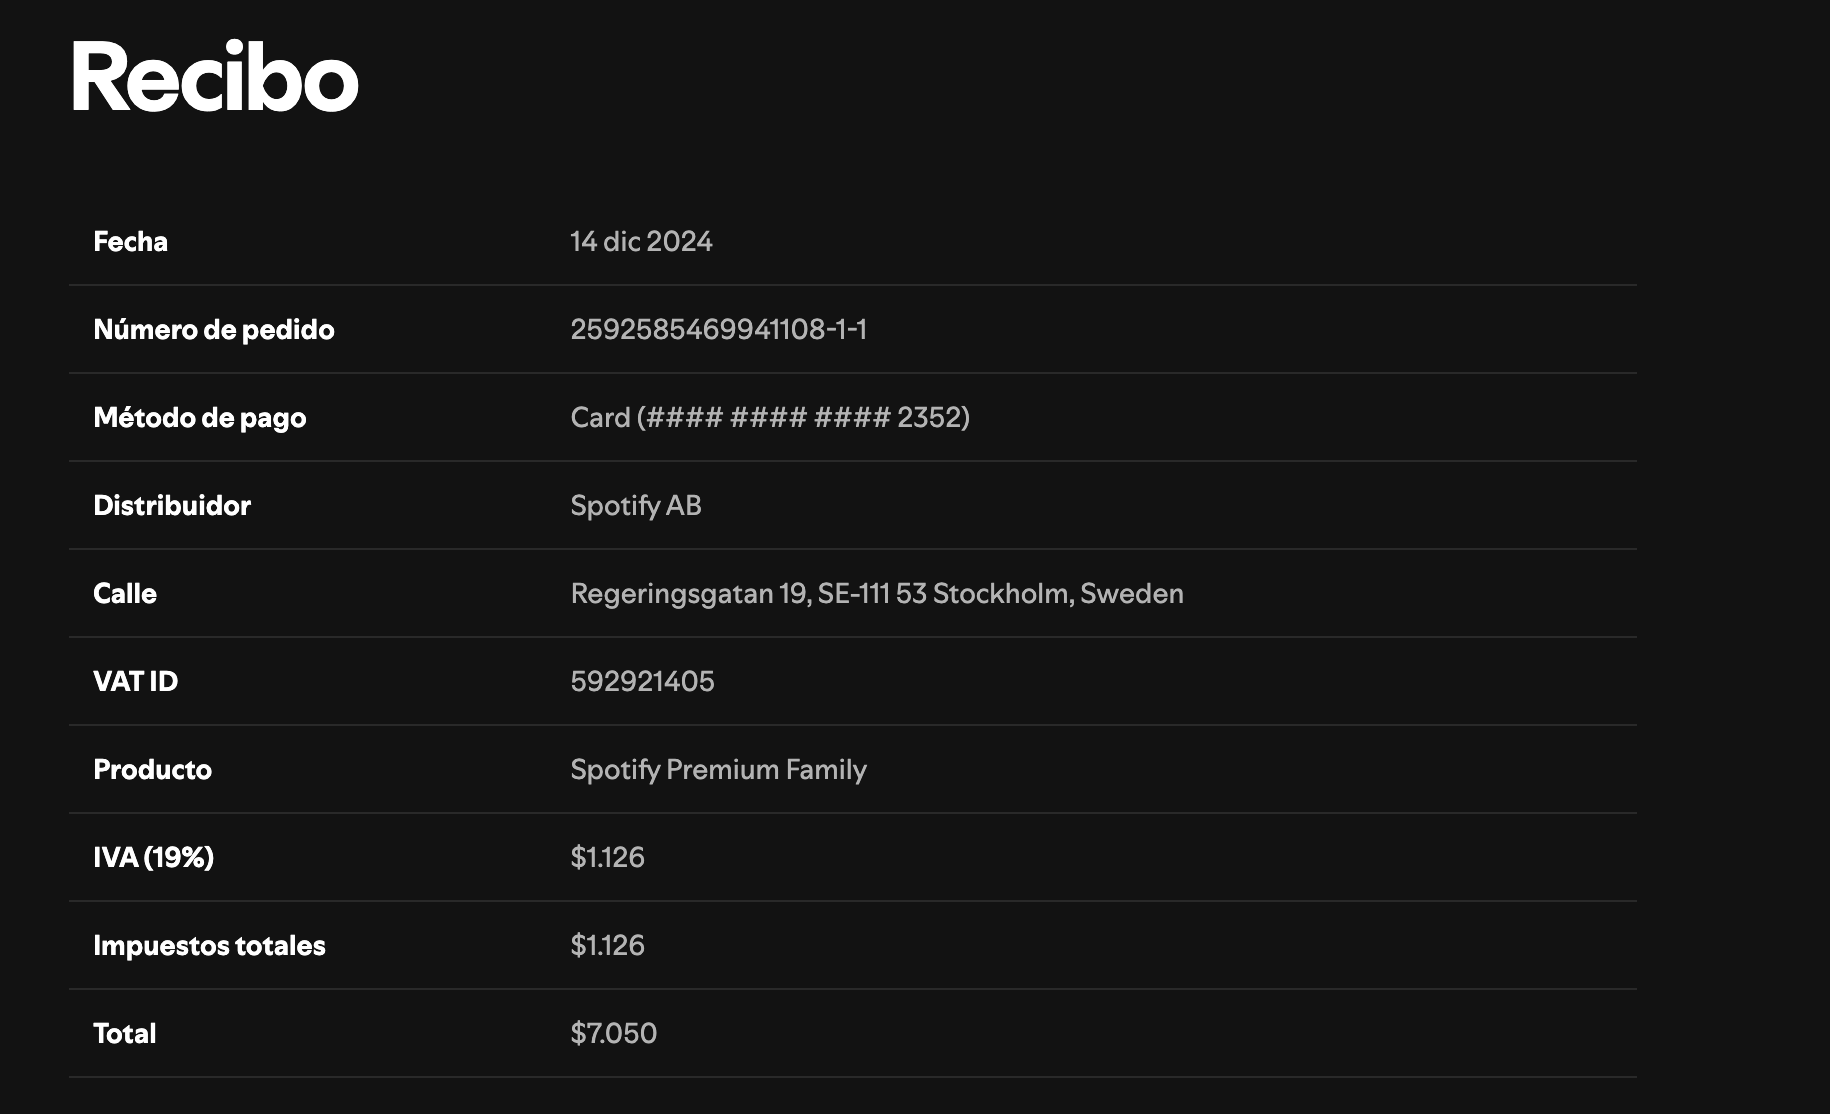The image size is (1830, 1114).
Task: Click the Spotify Premium Family product text
Action: (x=718, y=769)
